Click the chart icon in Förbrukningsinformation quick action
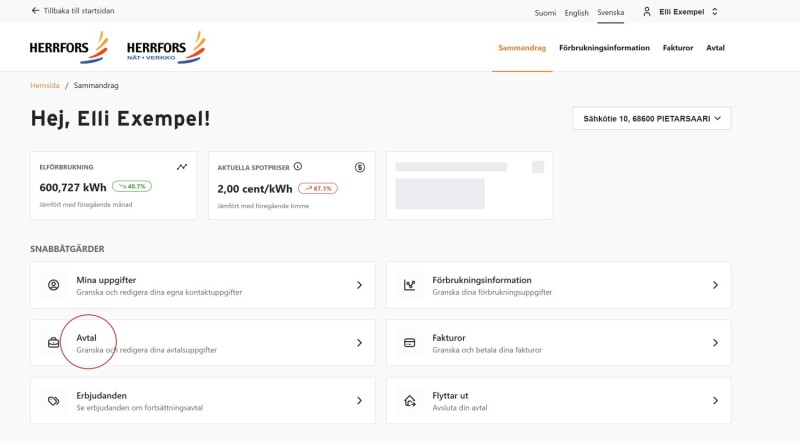 tap(409, 285)
